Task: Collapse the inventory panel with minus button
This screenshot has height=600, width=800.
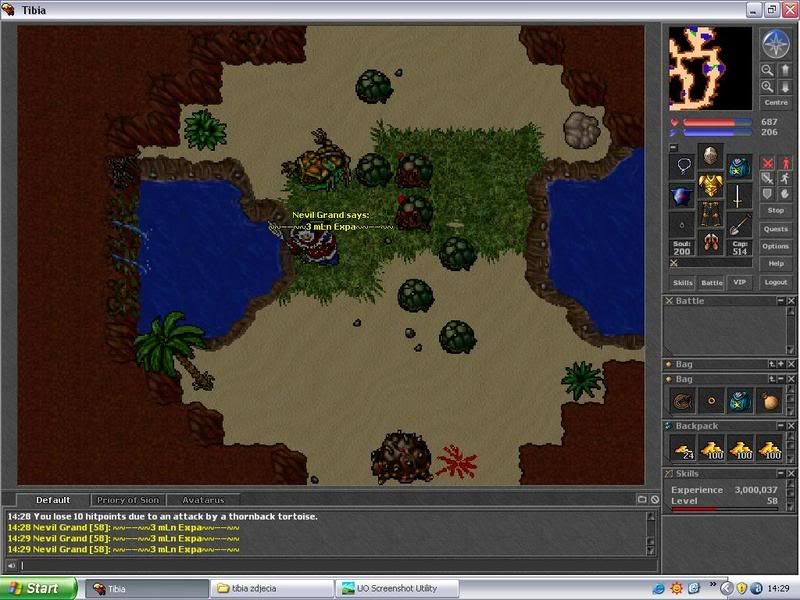Action: (x=673, y=147)
